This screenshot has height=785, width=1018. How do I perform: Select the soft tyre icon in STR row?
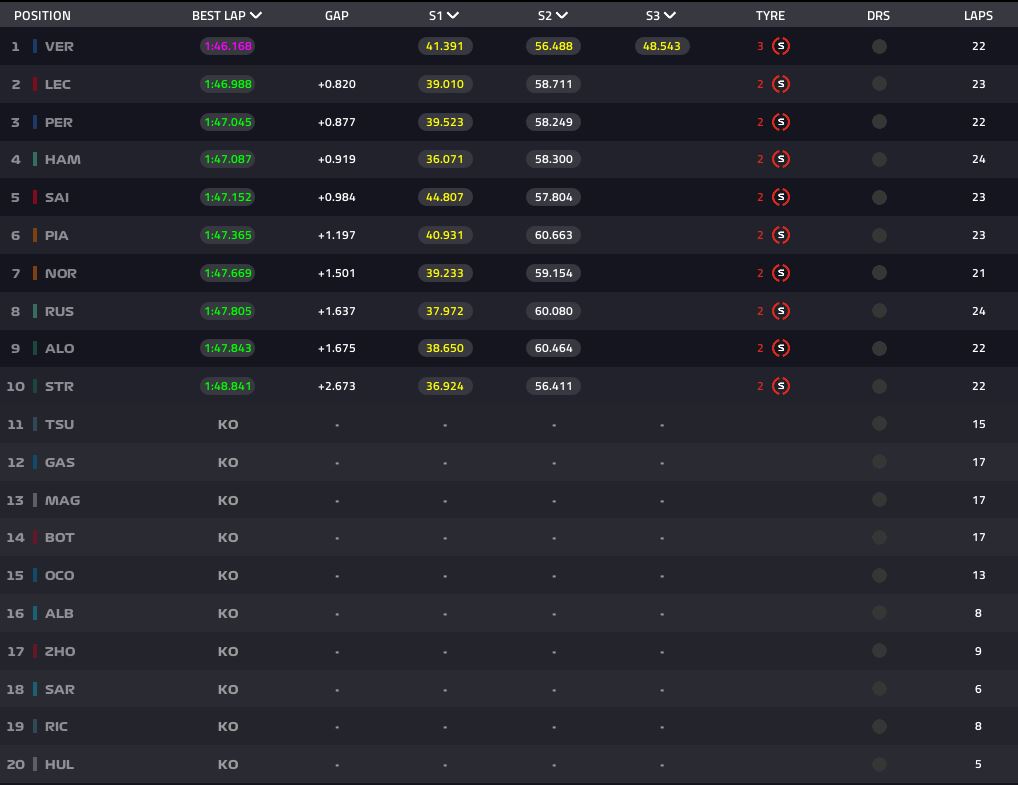(x=781, y=386)
